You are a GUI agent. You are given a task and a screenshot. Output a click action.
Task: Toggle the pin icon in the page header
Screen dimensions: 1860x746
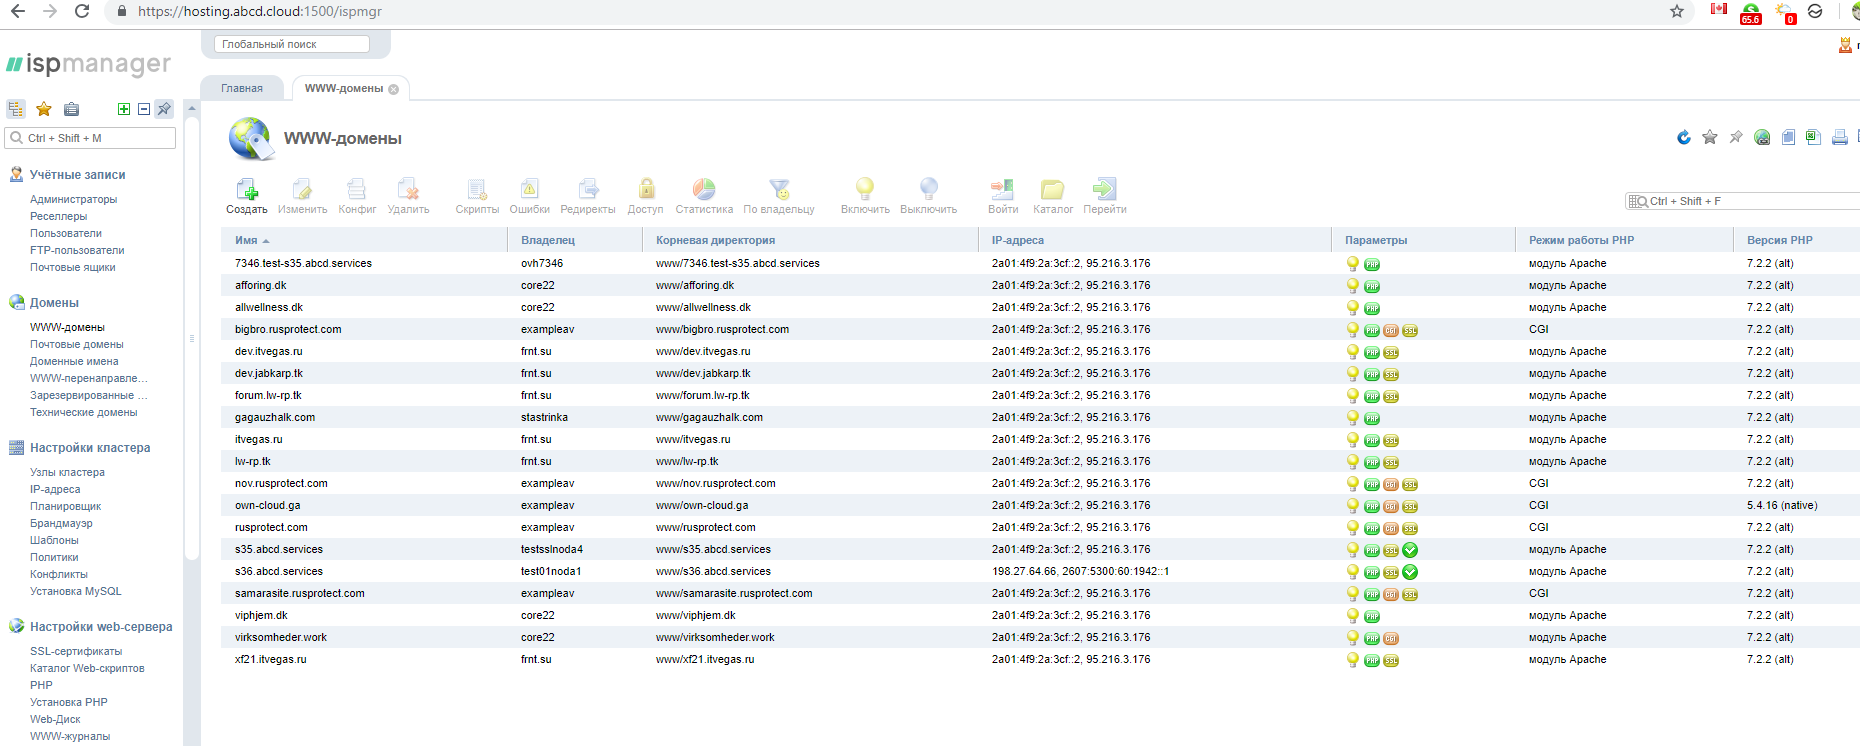[1736, 138]
